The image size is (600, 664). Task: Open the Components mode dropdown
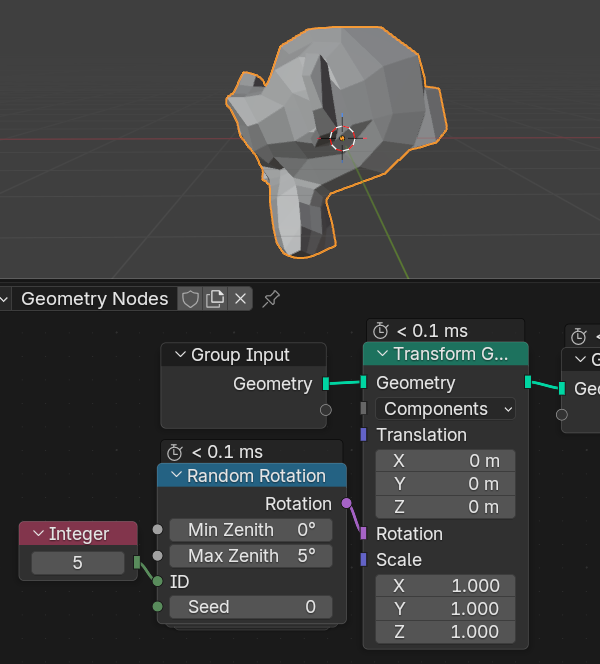(446, 409)
